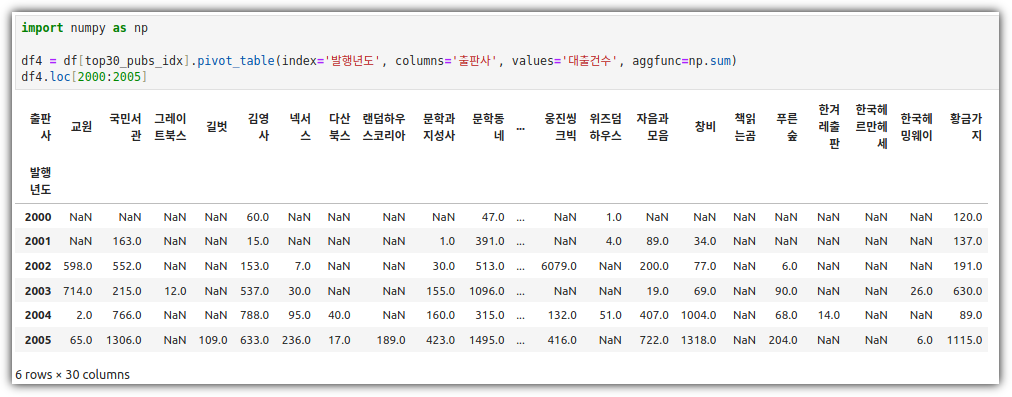This screenshot has width=1012, height=397.
Task: Click row index 2001
Action: [x=38, y=241]
